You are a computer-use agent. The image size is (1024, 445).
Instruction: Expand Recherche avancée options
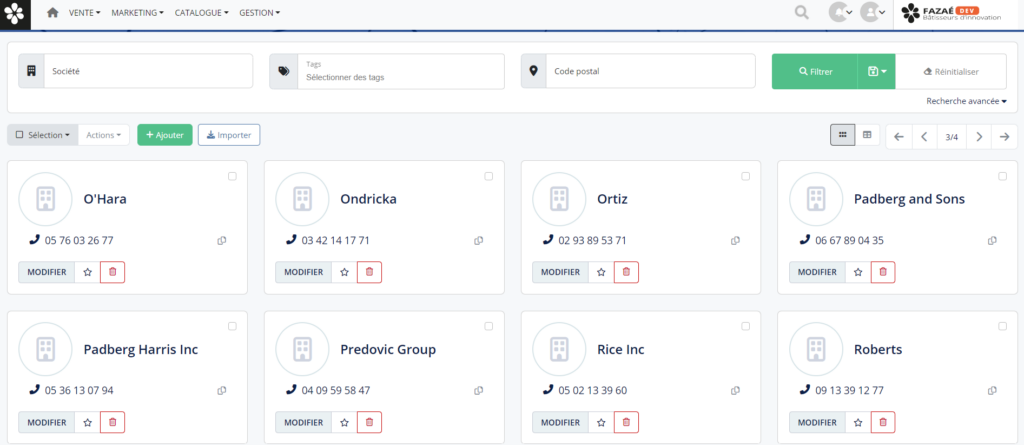point(966,101)
